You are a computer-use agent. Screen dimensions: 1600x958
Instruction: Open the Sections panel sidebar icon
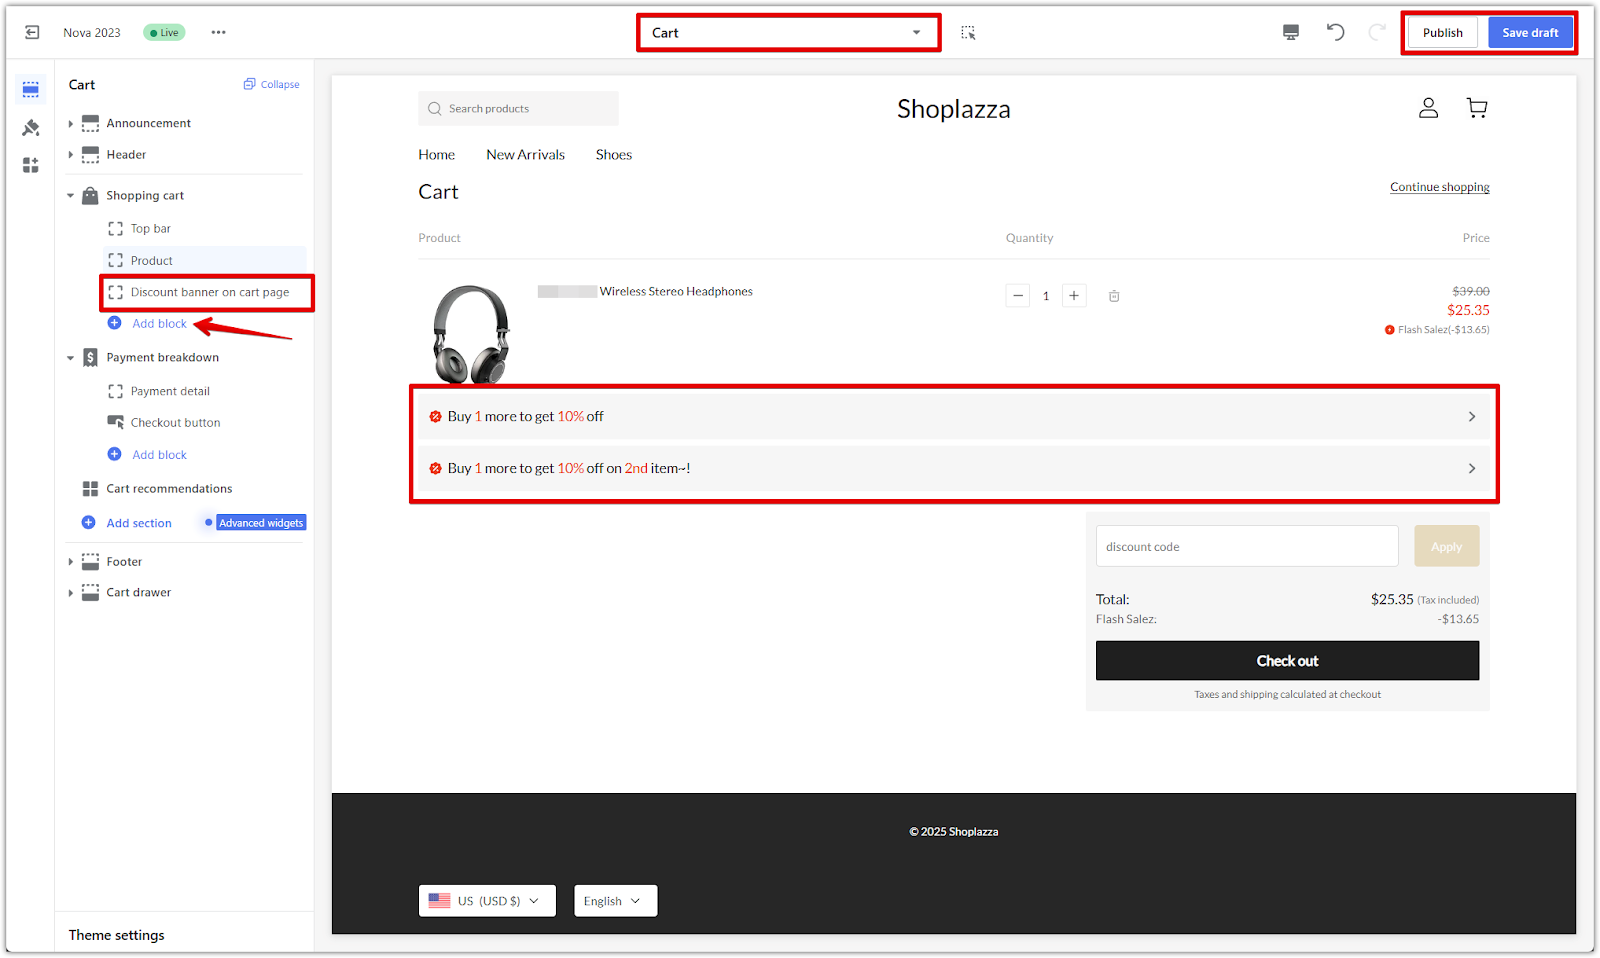(31, 89)
